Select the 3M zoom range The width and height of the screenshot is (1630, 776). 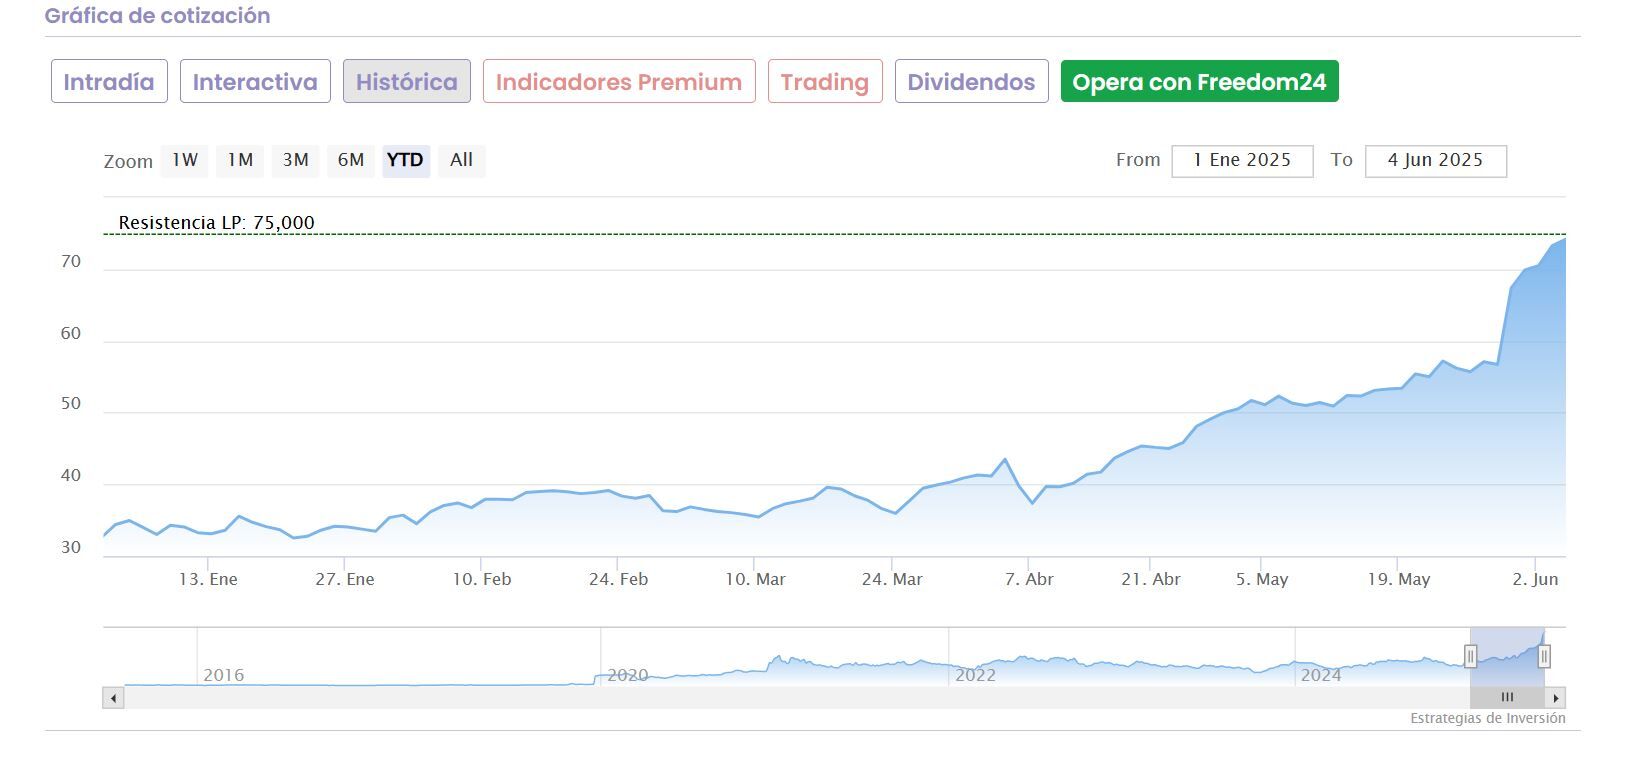coord(295,160)
